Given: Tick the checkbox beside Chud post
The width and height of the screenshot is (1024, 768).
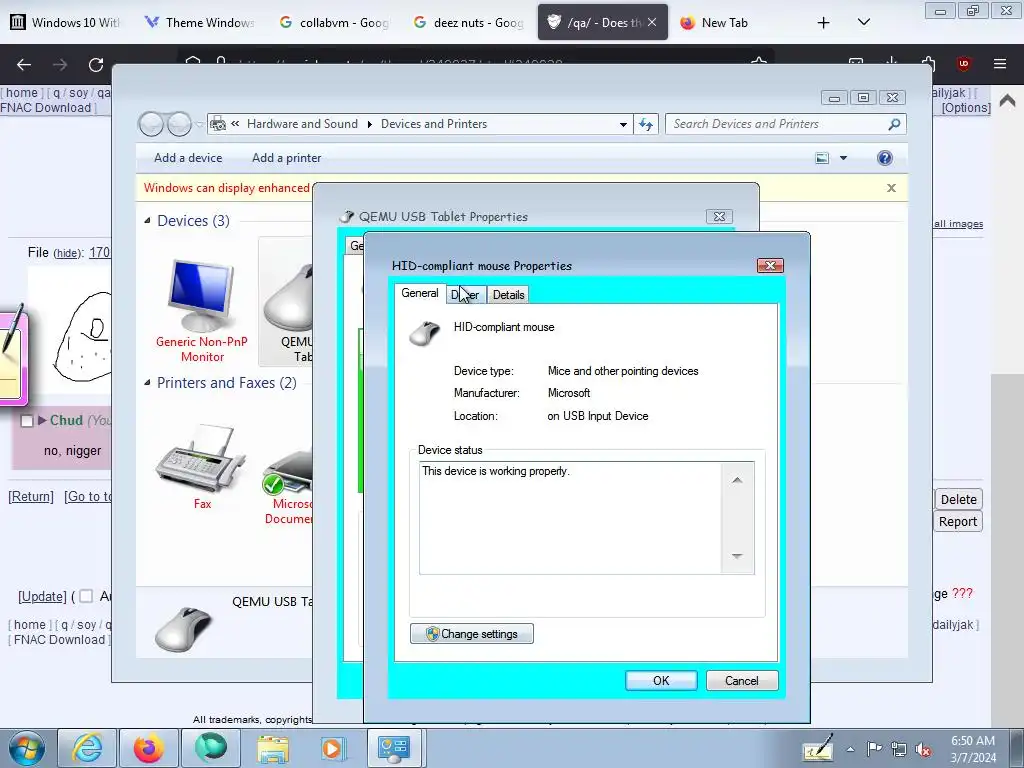Looking at the screenshot, I should [27, 421].
